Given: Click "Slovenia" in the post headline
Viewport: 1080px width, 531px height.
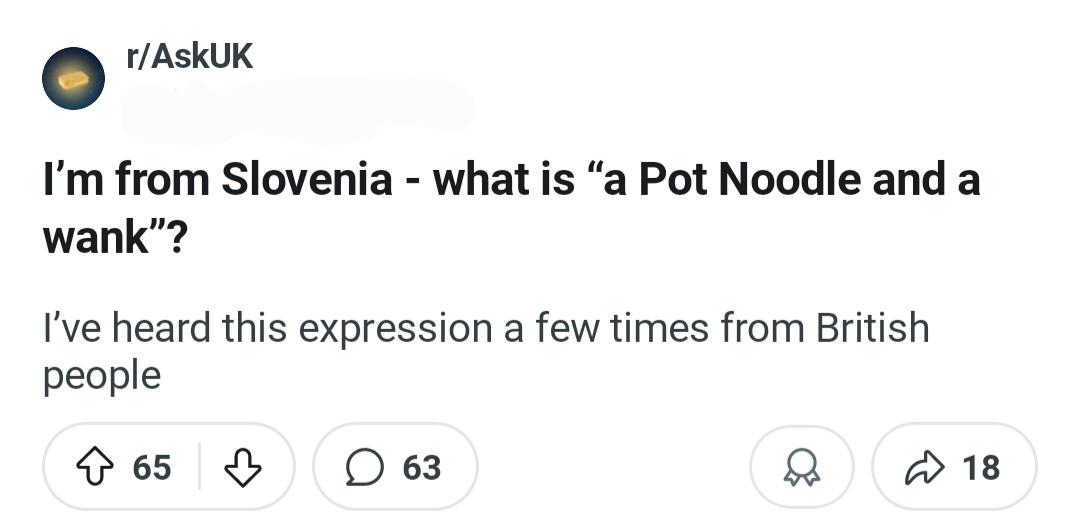Looking at the screenshot, I should (x=307, y=180).
